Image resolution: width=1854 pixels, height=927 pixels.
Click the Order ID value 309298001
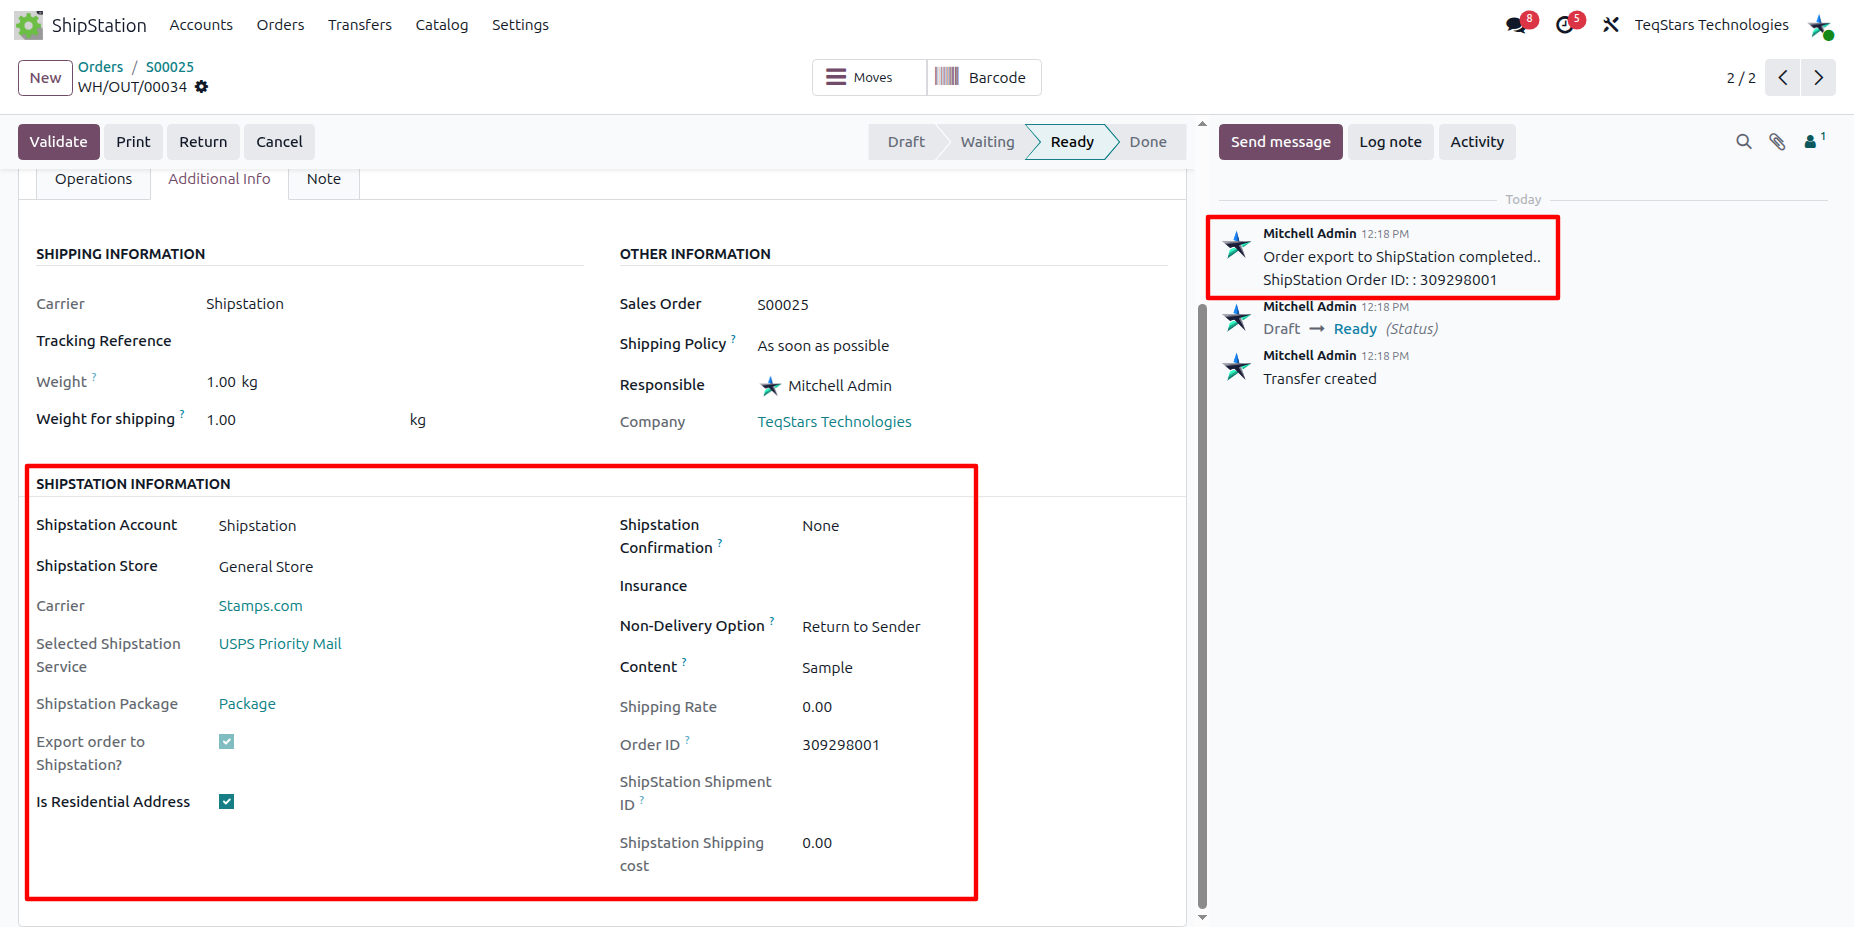pyautogui.click(x=840, y=745)
